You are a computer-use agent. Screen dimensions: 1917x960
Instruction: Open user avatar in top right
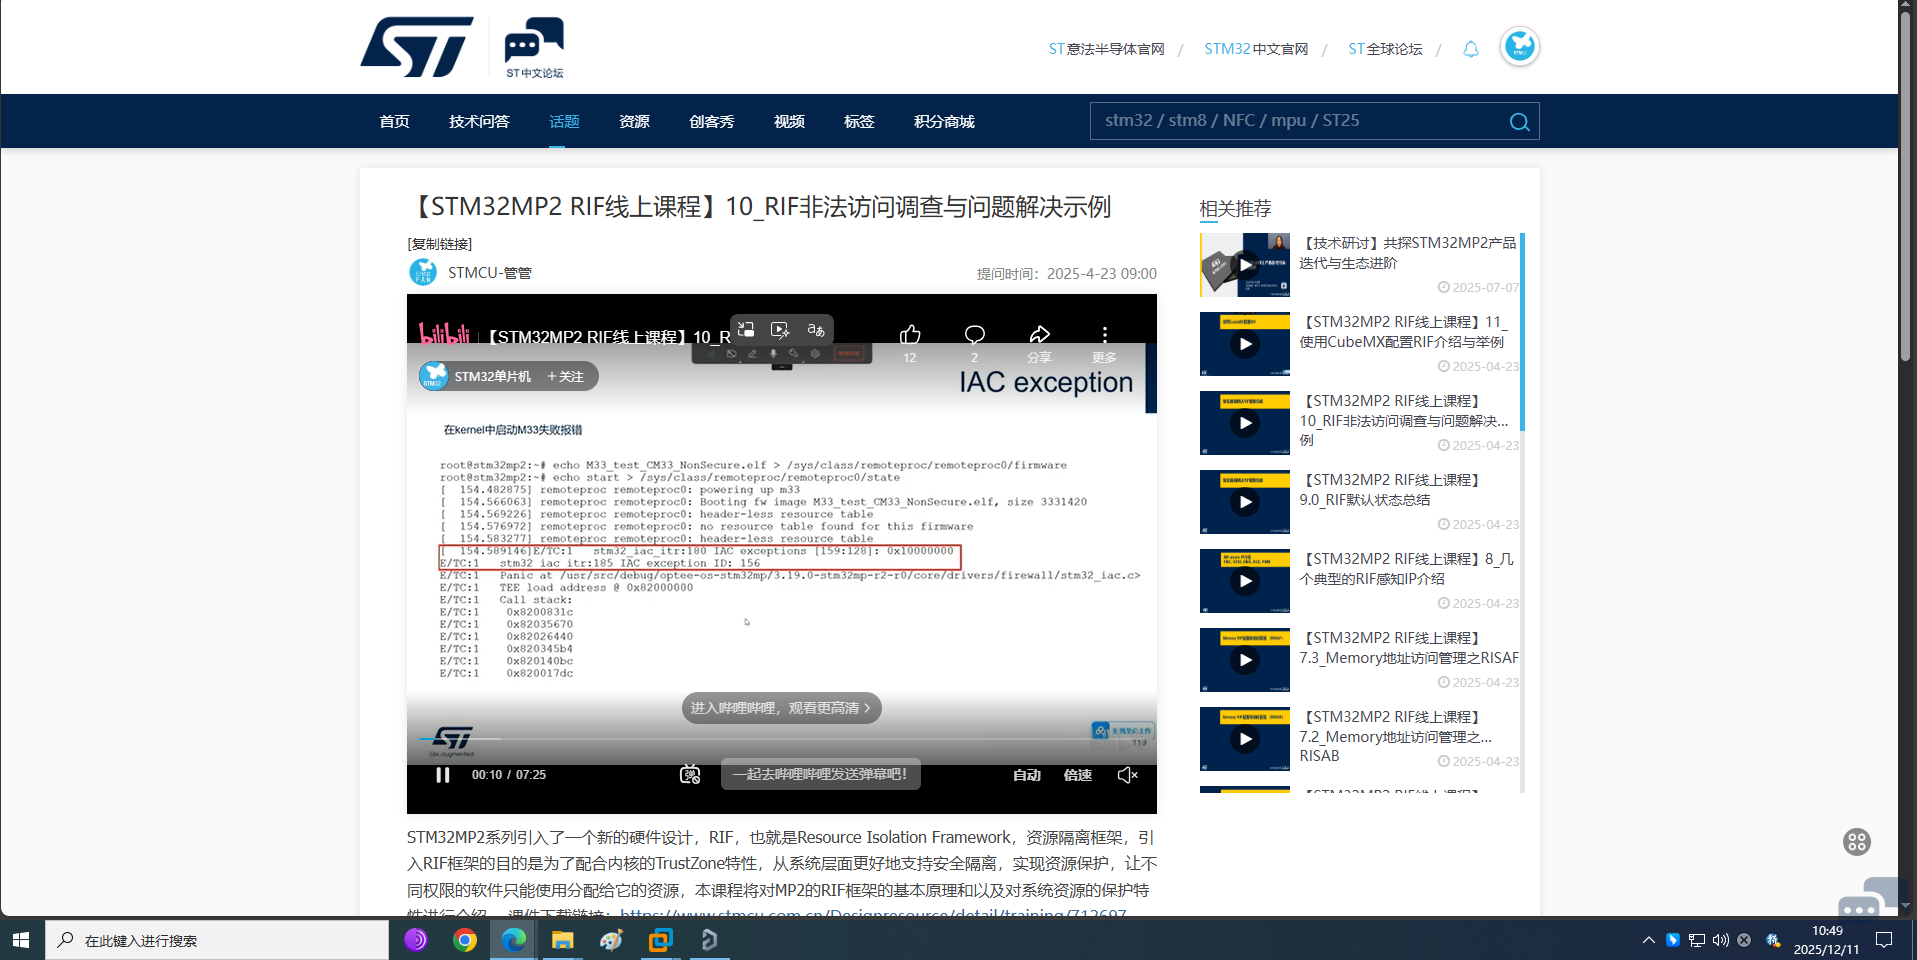tap(1519, 47)
